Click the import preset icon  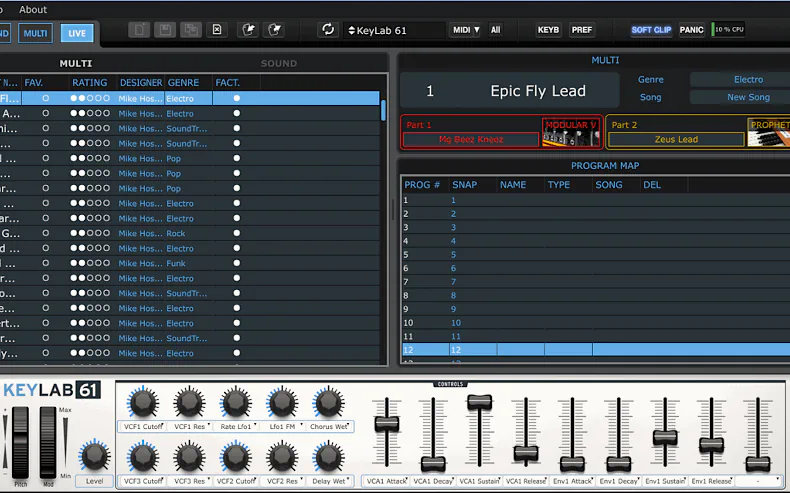pyautogui.click(x=248, y=30)
